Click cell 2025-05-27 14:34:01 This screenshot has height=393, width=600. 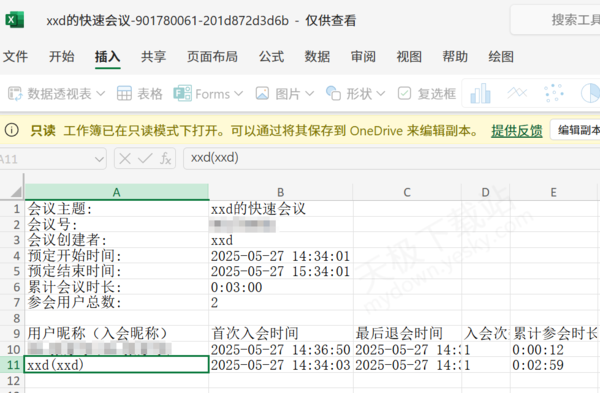[281, 256]
